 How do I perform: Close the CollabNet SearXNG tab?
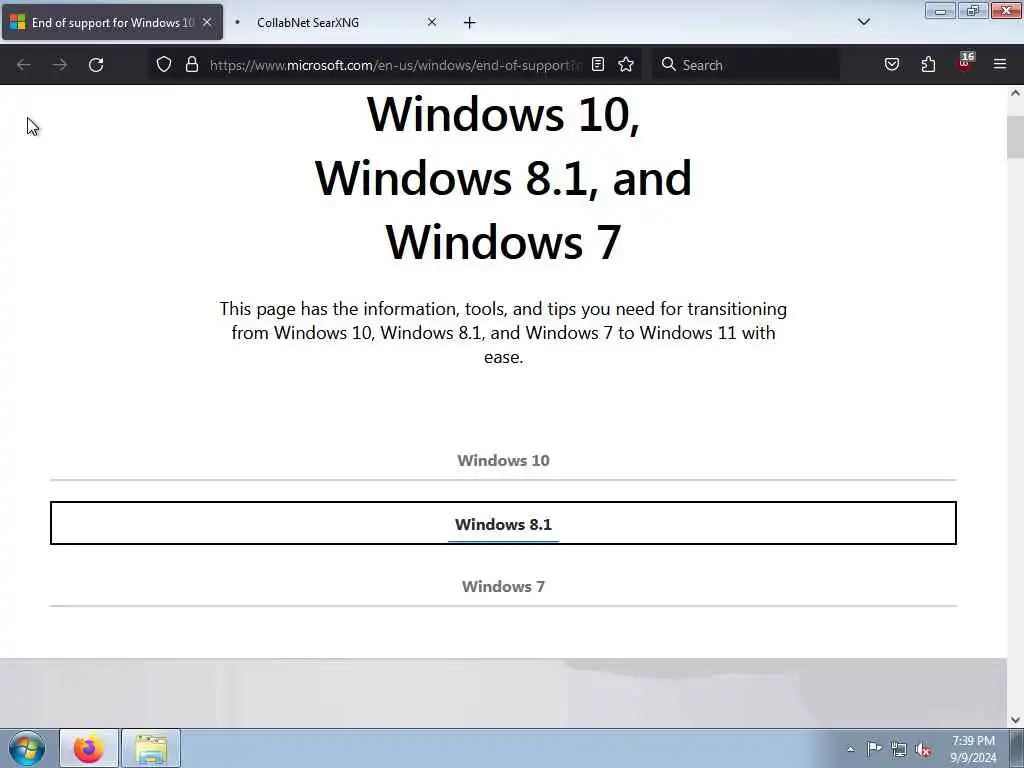[432, 22]
